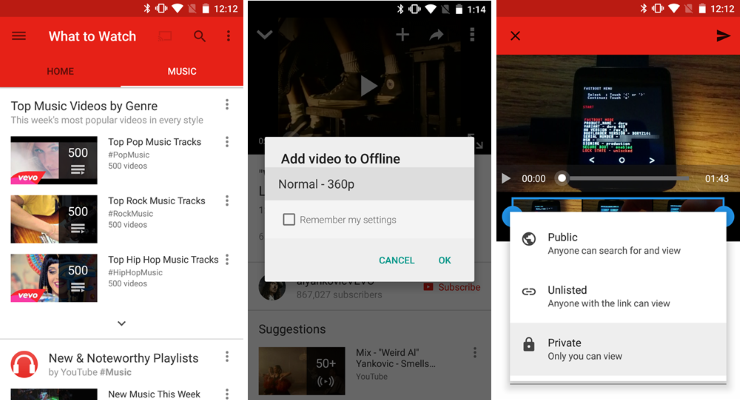
Task: Open options for the Weird Al mix
Action: 475,352
